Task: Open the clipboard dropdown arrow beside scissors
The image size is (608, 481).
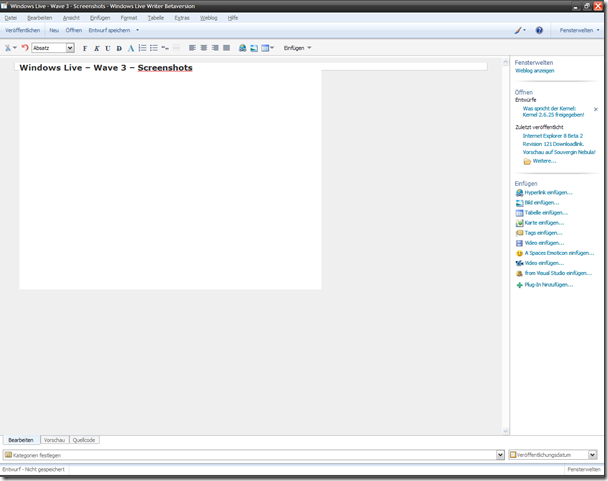Action: pyautogui.click(x=15, y=48)
